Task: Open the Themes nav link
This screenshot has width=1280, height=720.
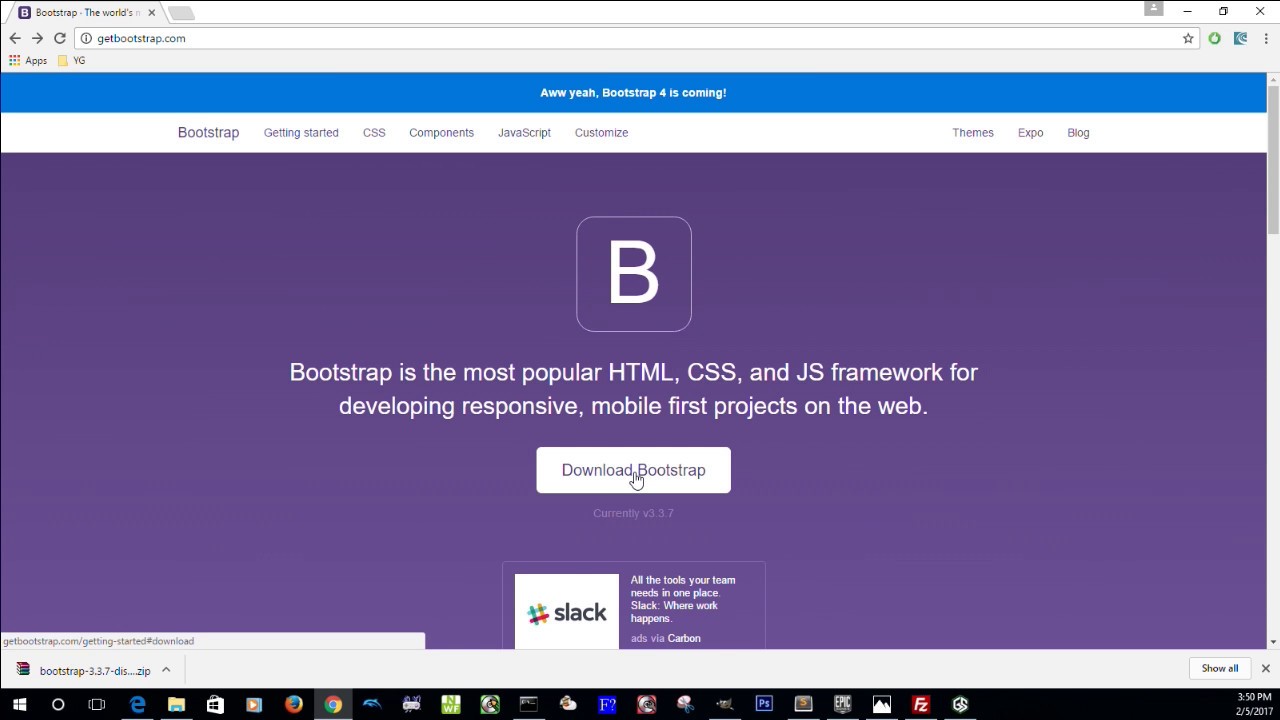Action: point(973,132)
